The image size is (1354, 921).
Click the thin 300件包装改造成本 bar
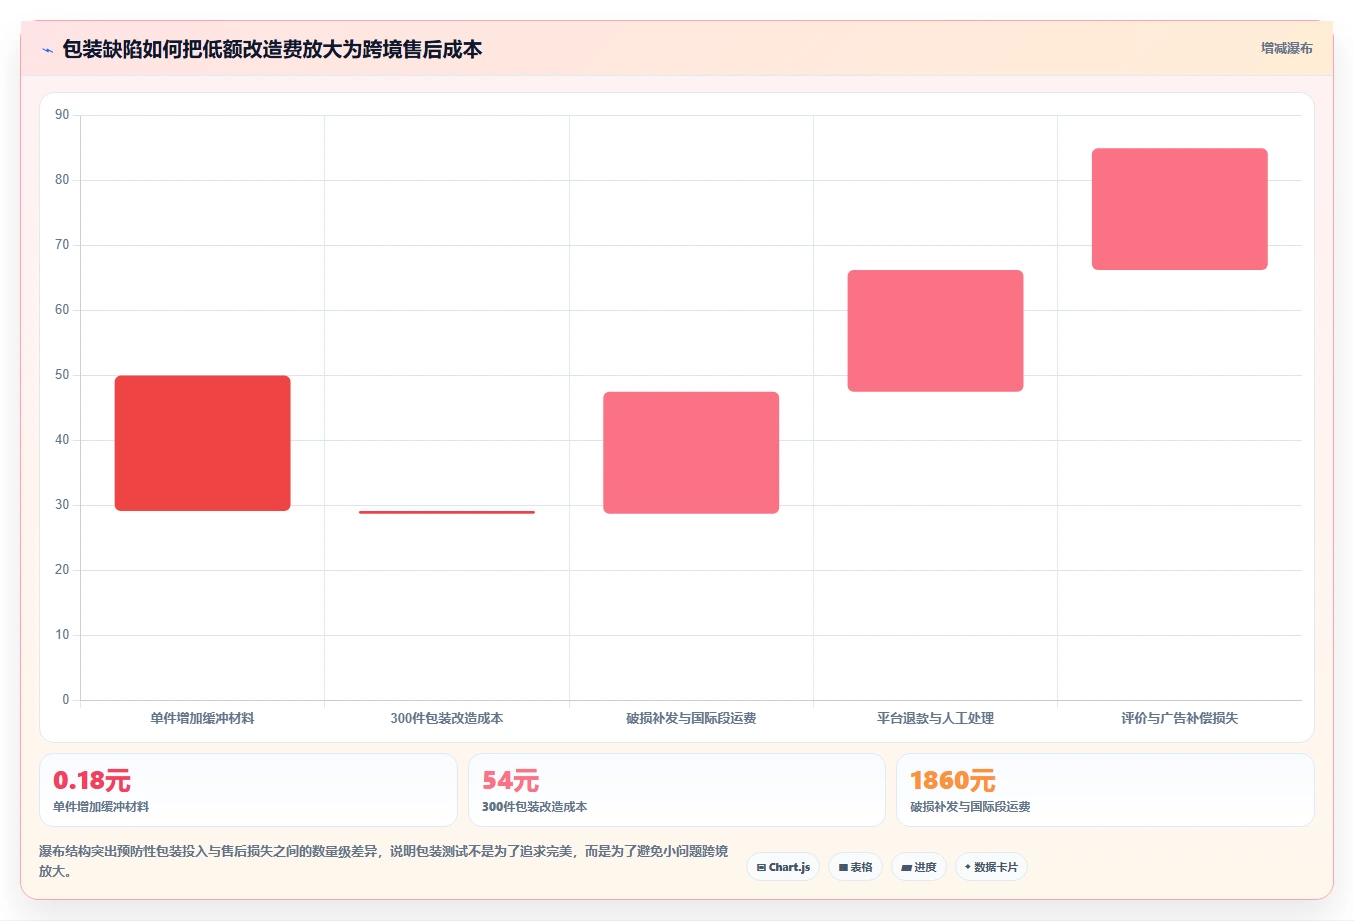(x=447, y=512)
